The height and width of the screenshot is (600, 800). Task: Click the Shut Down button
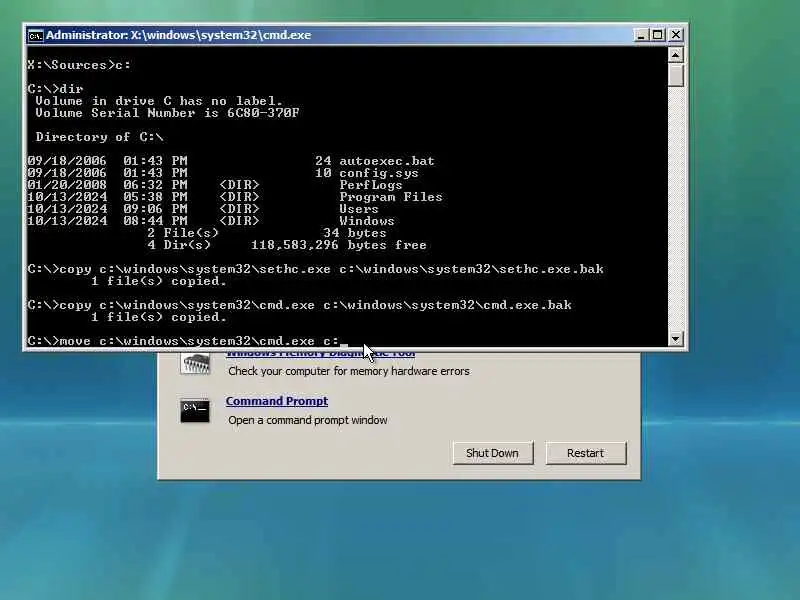tap(492, 453)
